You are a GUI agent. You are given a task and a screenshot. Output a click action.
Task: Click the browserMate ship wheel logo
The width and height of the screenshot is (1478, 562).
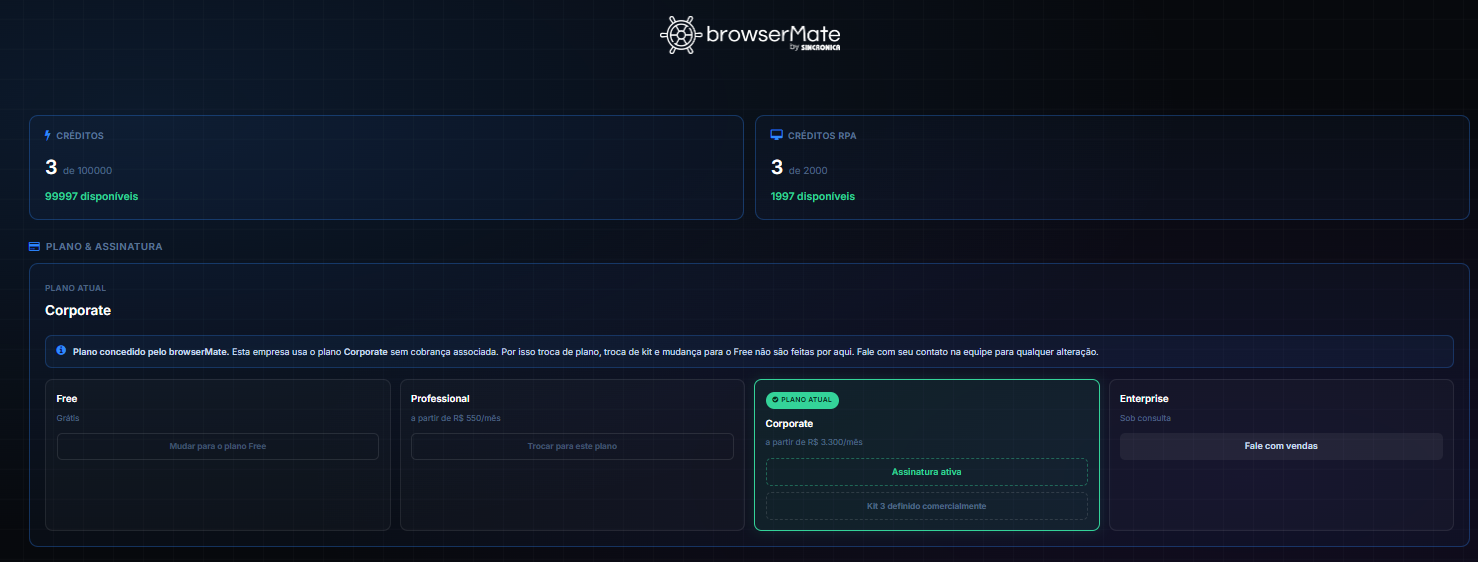click(x=680, y=35)
